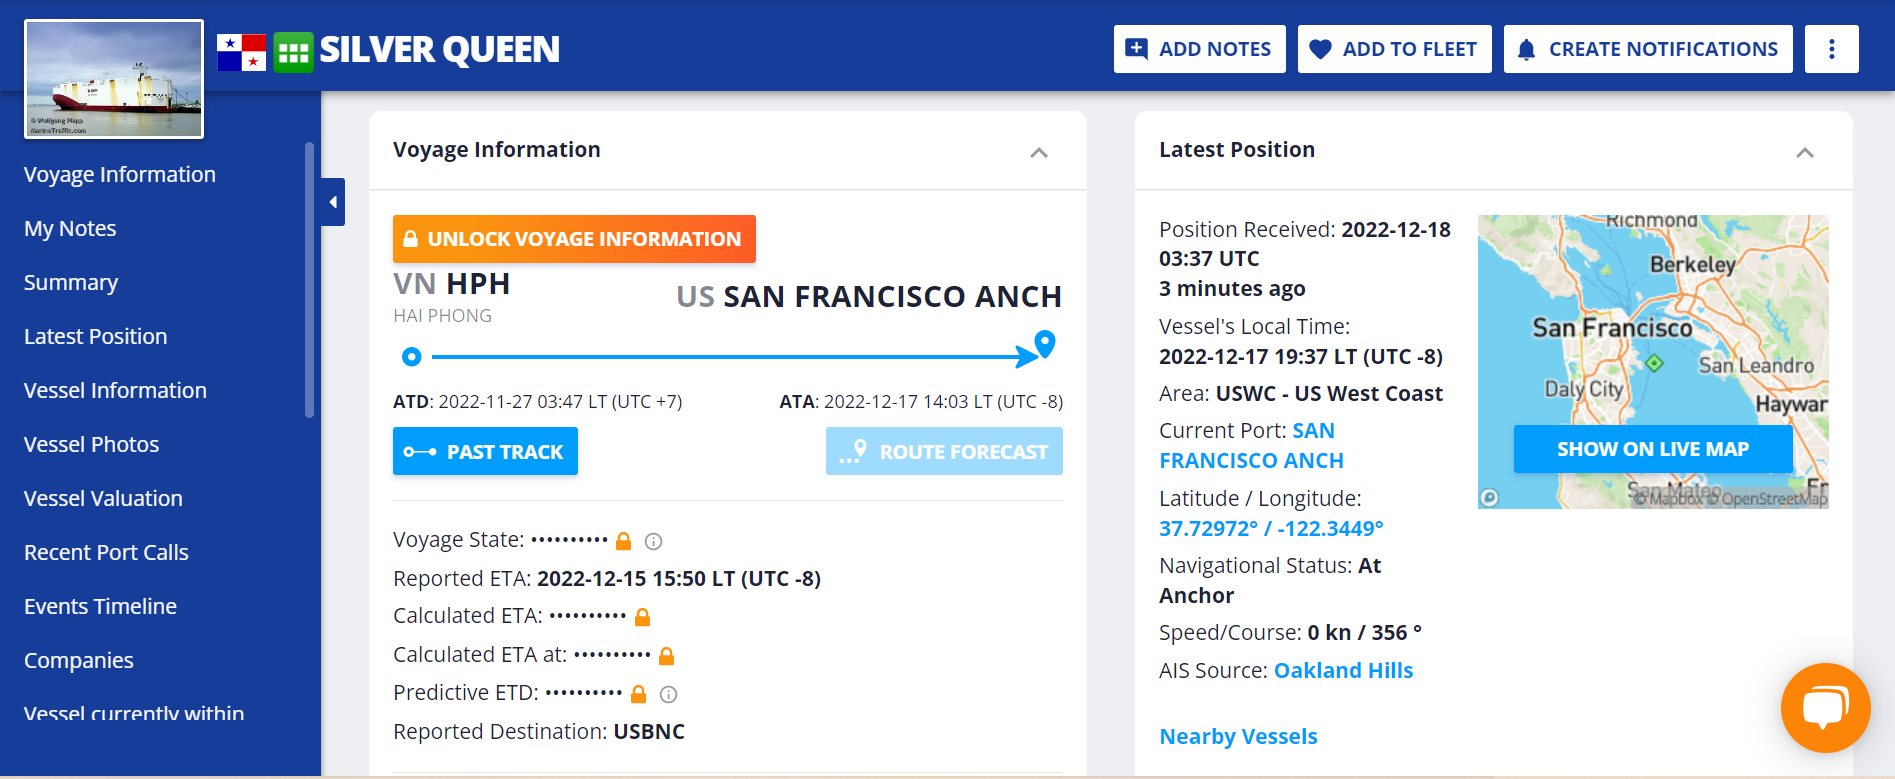The image size is (1895, 779).
Task: Click the Predictive ETD info icon
Action: (x=669, y=694)
